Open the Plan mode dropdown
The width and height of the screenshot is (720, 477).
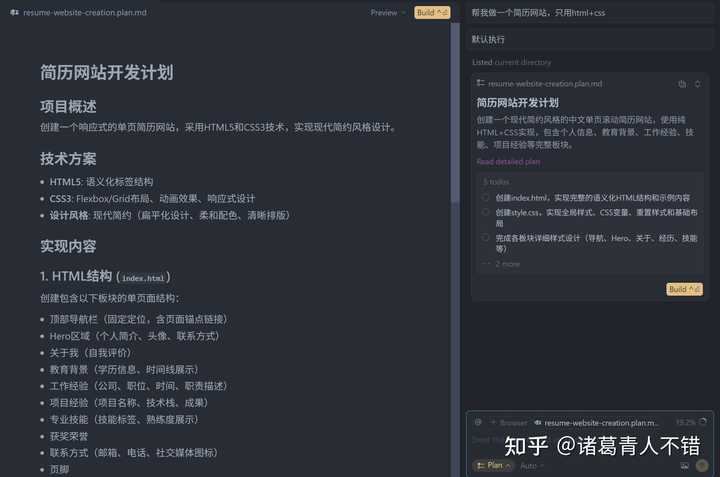click(x=494, y=466)
